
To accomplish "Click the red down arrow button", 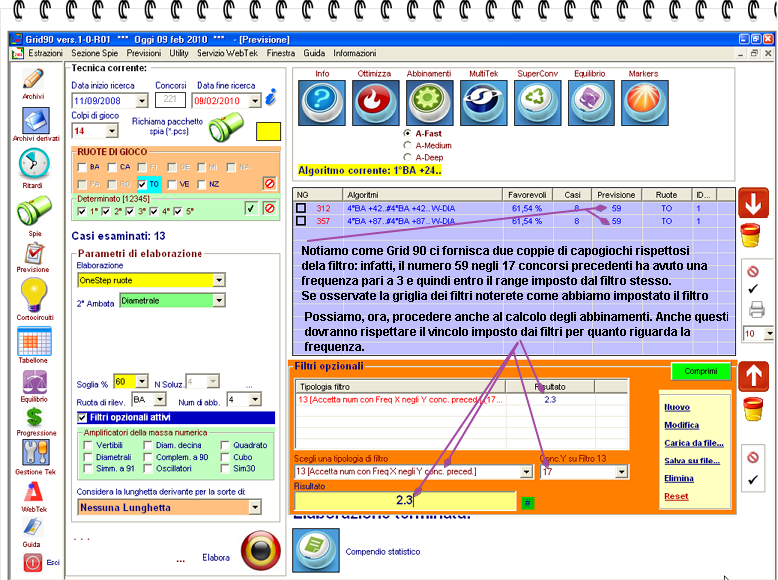I will (x=753, y=202).
